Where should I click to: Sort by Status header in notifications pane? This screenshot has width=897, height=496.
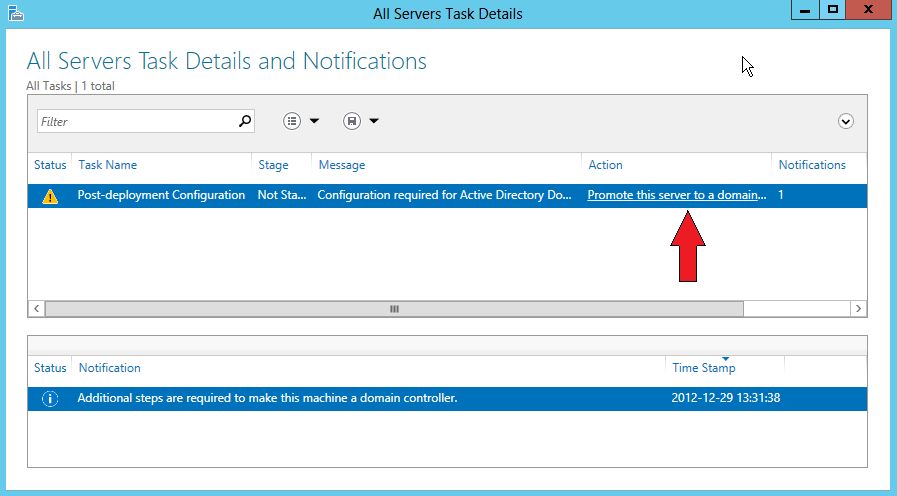[x=50, y=368]
